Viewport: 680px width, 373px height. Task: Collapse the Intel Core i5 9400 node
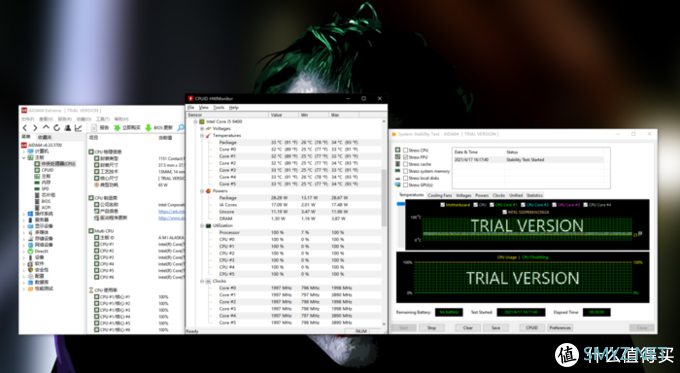click(x=195, y=122)
